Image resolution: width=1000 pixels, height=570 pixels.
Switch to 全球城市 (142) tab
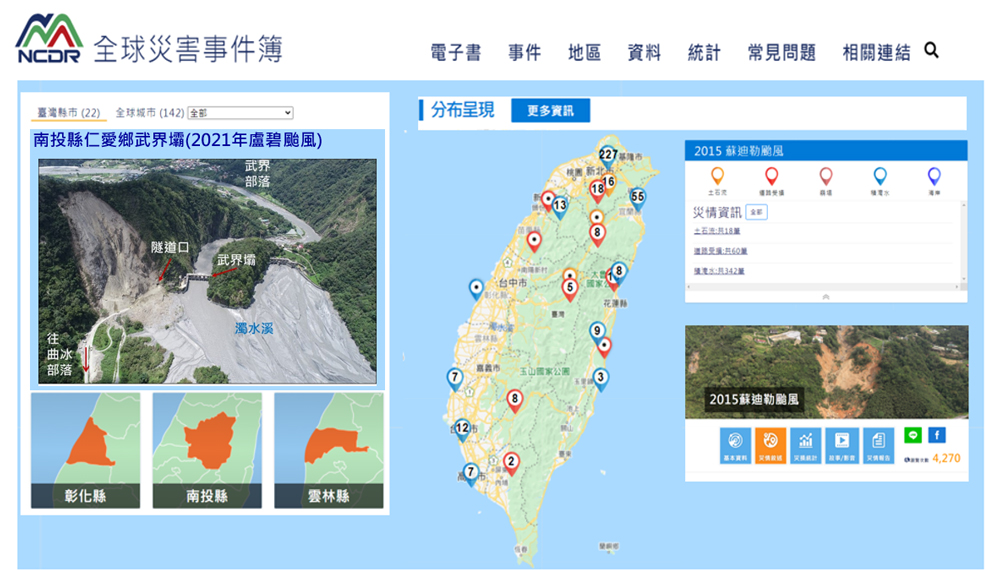149,112
